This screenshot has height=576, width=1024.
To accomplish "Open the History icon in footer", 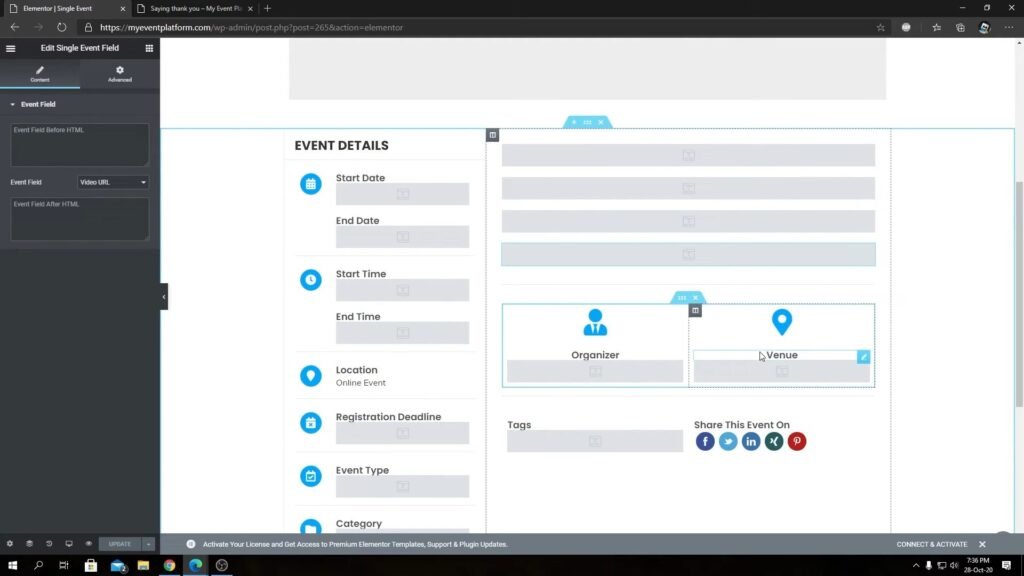I will point(49,544).
